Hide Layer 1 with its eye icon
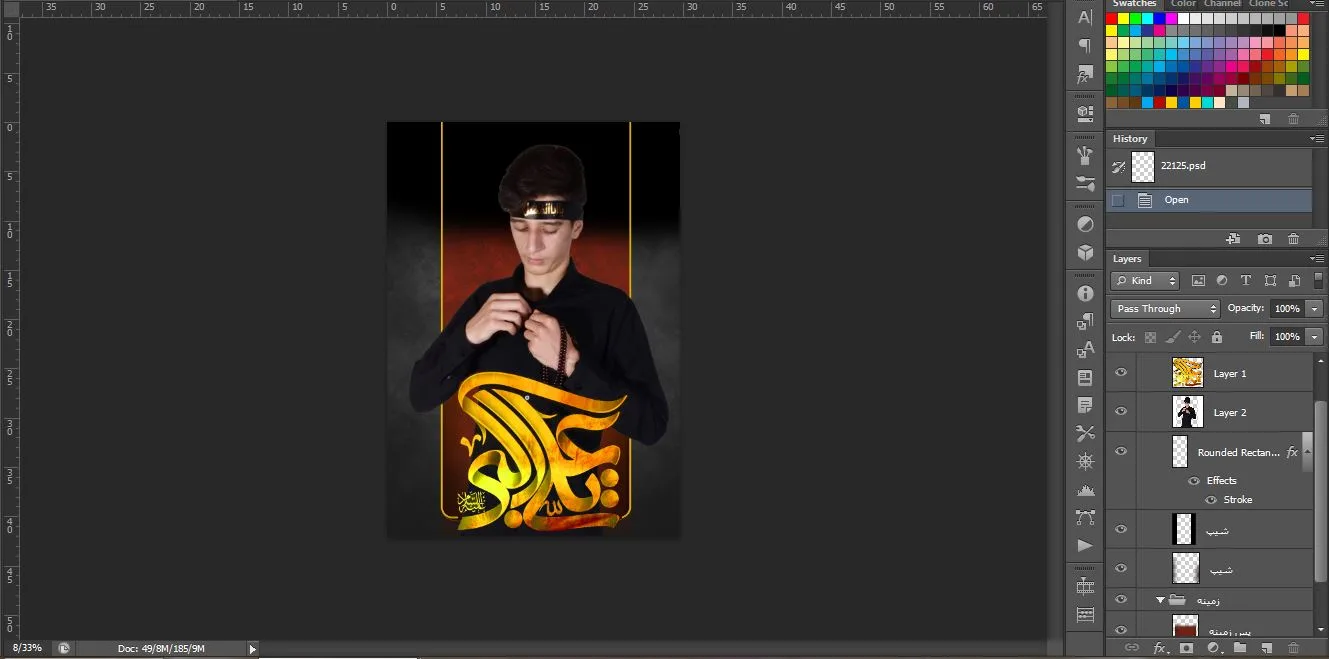 [1121, 373]
